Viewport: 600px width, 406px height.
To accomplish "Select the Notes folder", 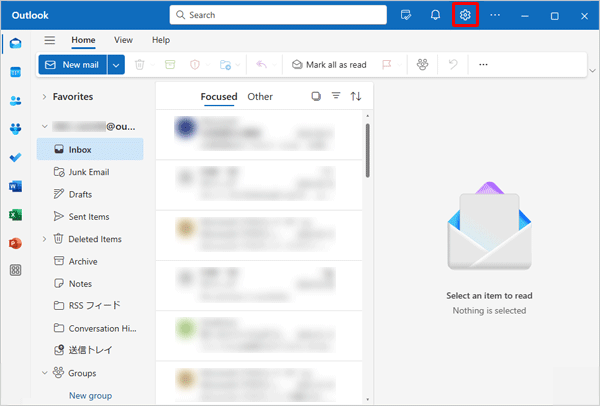I will [90, 284].
